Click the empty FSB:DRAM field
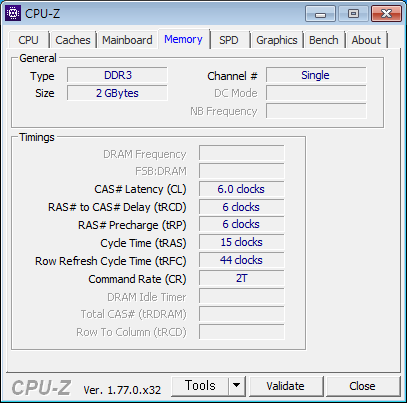Image resolution: width=407 pixels, height=403 pixels. pyautogui.click(x=242, y=171)
